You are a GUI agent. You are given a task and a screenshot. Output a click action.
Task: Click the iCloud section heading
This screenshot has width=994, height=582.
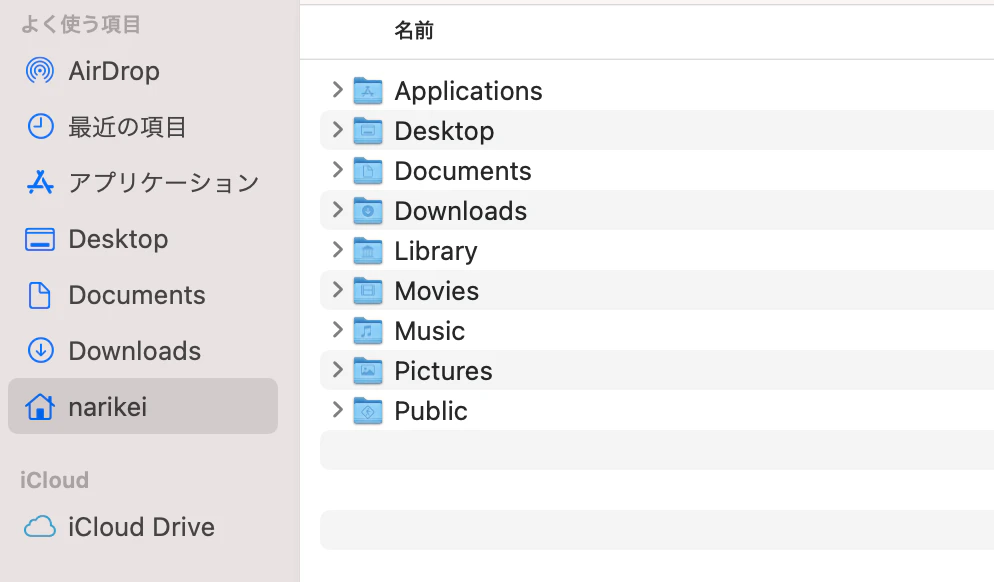coord(55,481)
